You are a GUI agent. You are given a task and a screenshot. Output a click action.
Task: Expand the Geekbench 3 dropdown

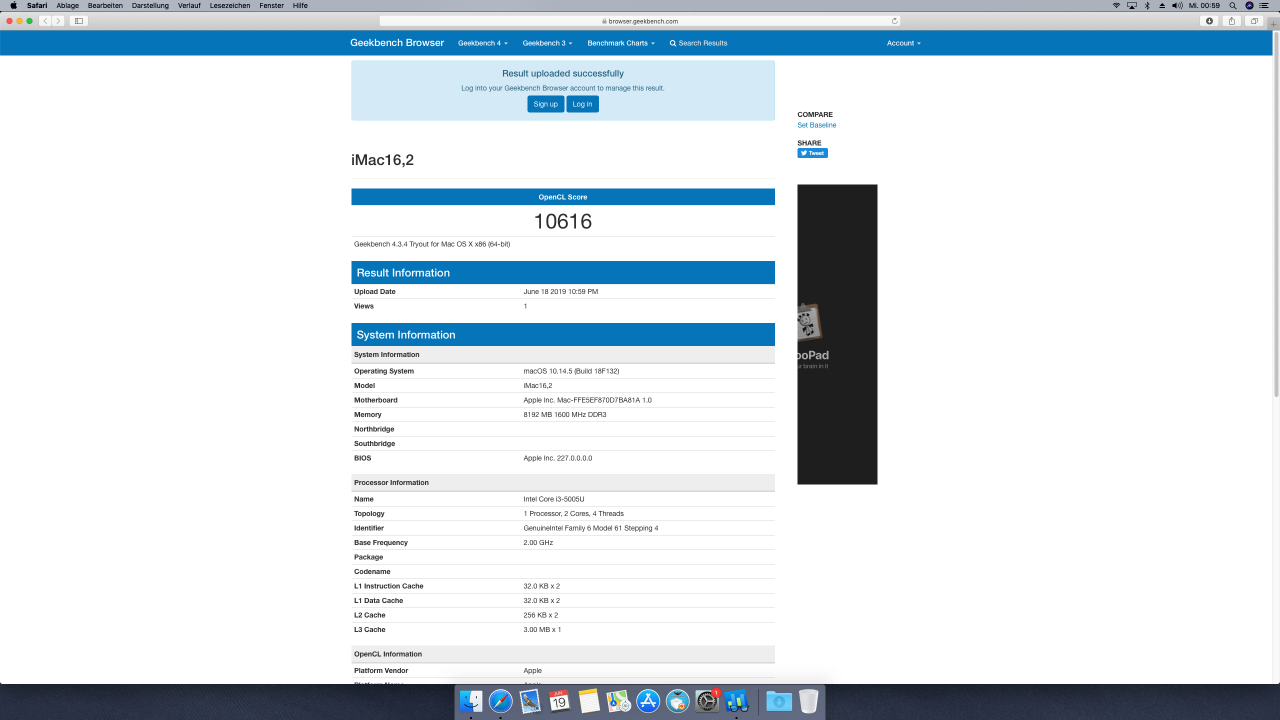pyautogui.click(x=547, y=43)
